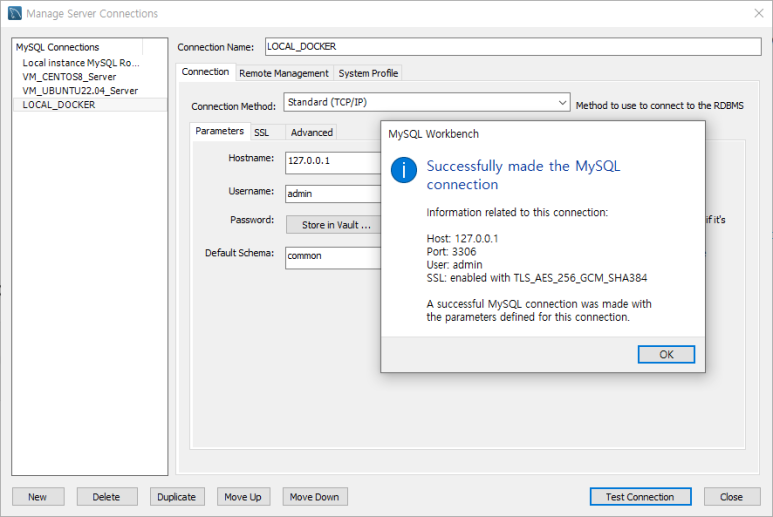This screenshot has height=517, width=773.
Task: Select Local instance MySQL connection in list
Action: pos(81,63)
